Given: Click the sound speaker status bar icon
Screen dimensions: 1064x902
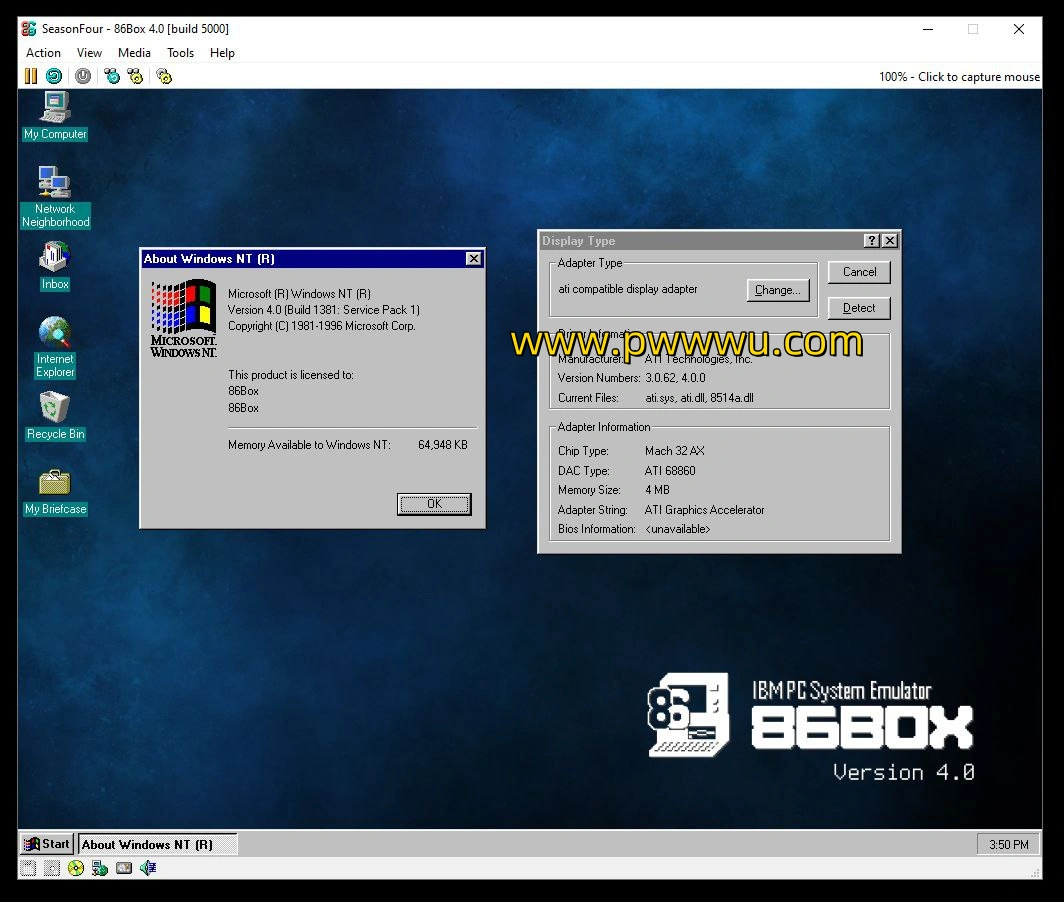Looking at the screenshot, I should click(x=148, y=867).
